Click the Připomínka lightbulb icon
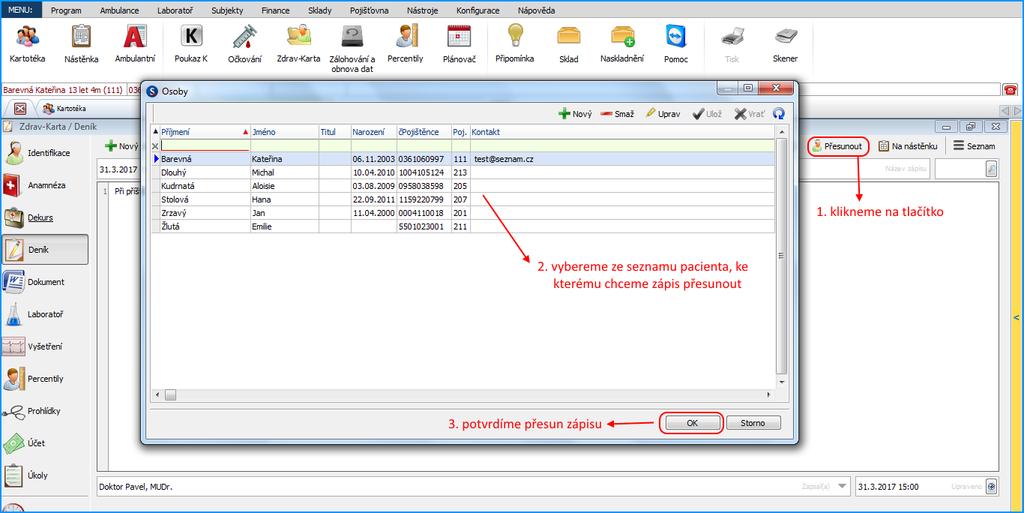The height and width of the screenshot is (513, 1024). pyautogui.click(x=515, y=43)
